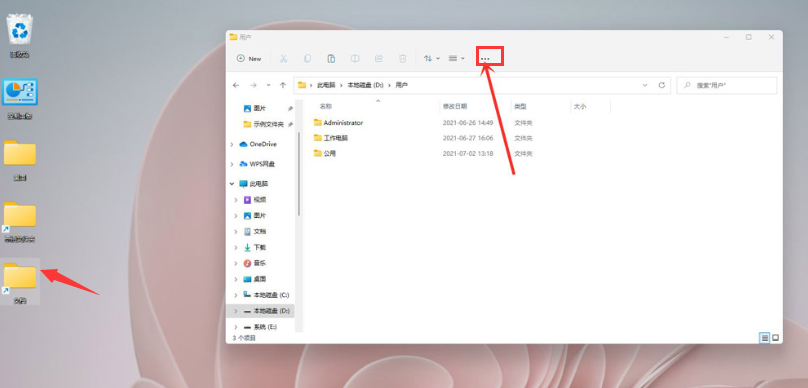The image size is (808, 388).
Task: Click the date 2021-06-26 14:49
Action: (468, 123)
